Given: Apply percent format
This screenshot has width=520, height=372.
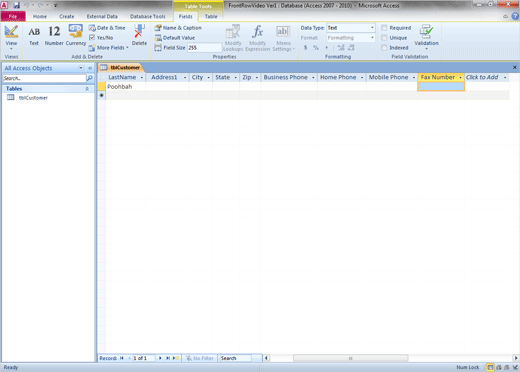Looking at the screenshot, I should (x=316, y=48).
